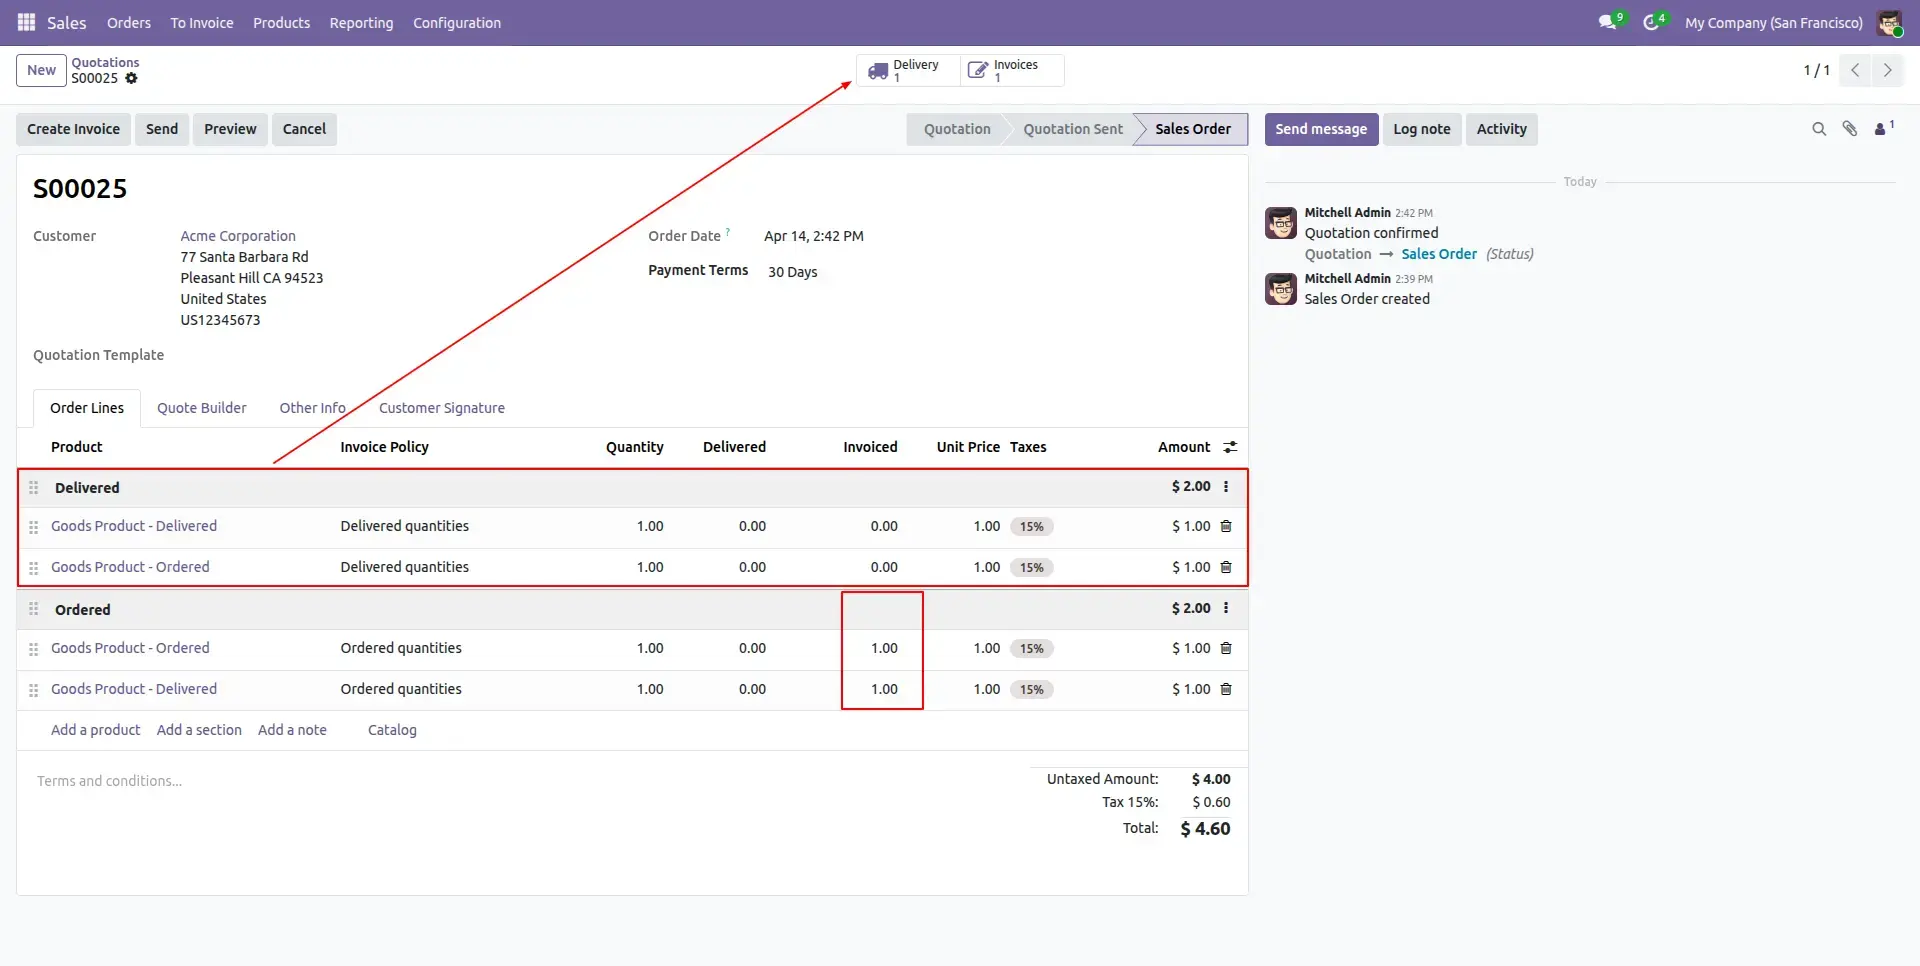Image resolution: width=1920 pixels, height=966 pixels.
Task: Switch to the Order Lines tab
Action: coord(87,408)
